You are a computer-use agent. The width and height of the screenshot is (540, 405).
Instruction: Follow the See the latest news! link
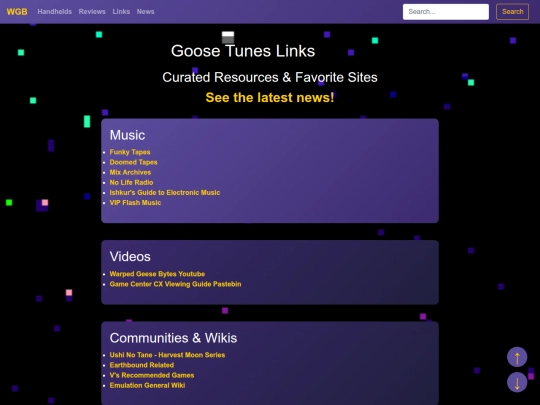tap(270, 97)
